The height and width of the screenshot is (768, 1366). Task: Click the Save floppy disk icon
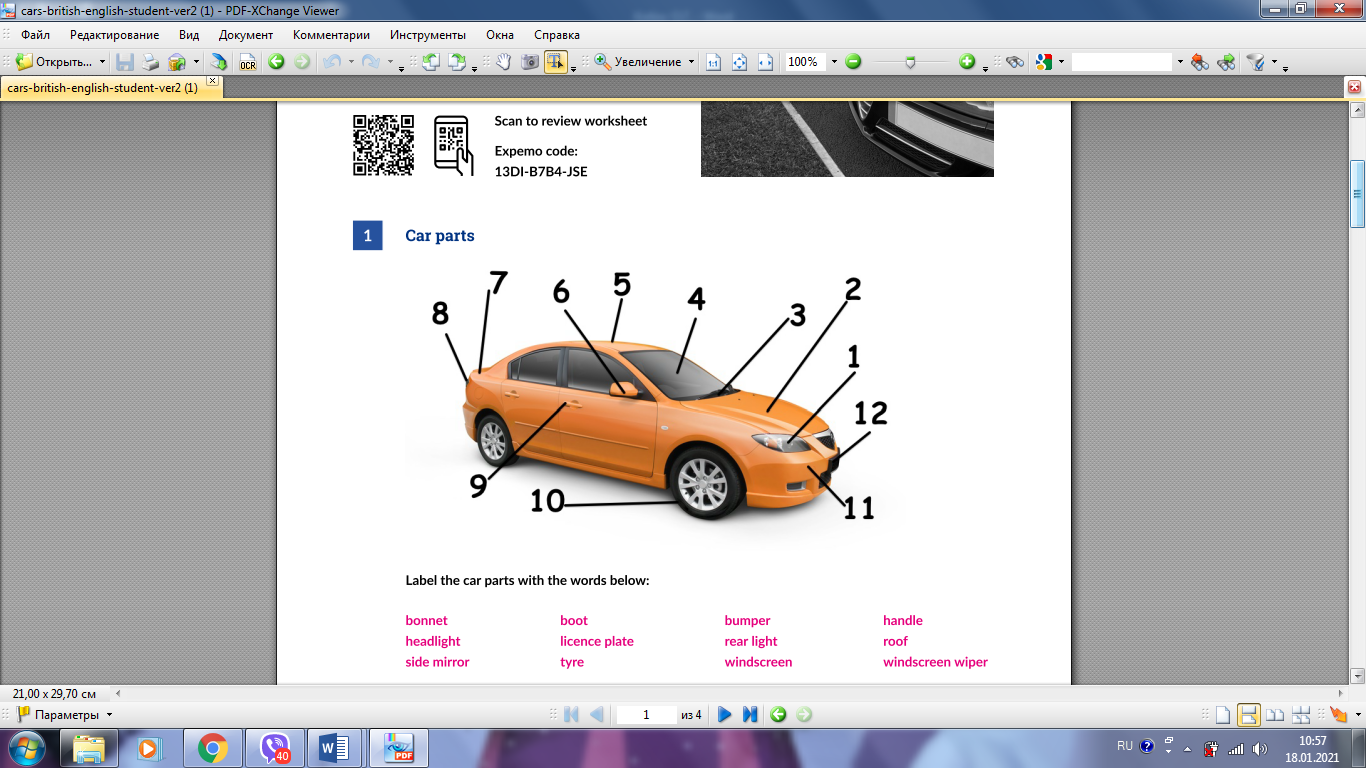pyautogui.click(x=125, y=62)
